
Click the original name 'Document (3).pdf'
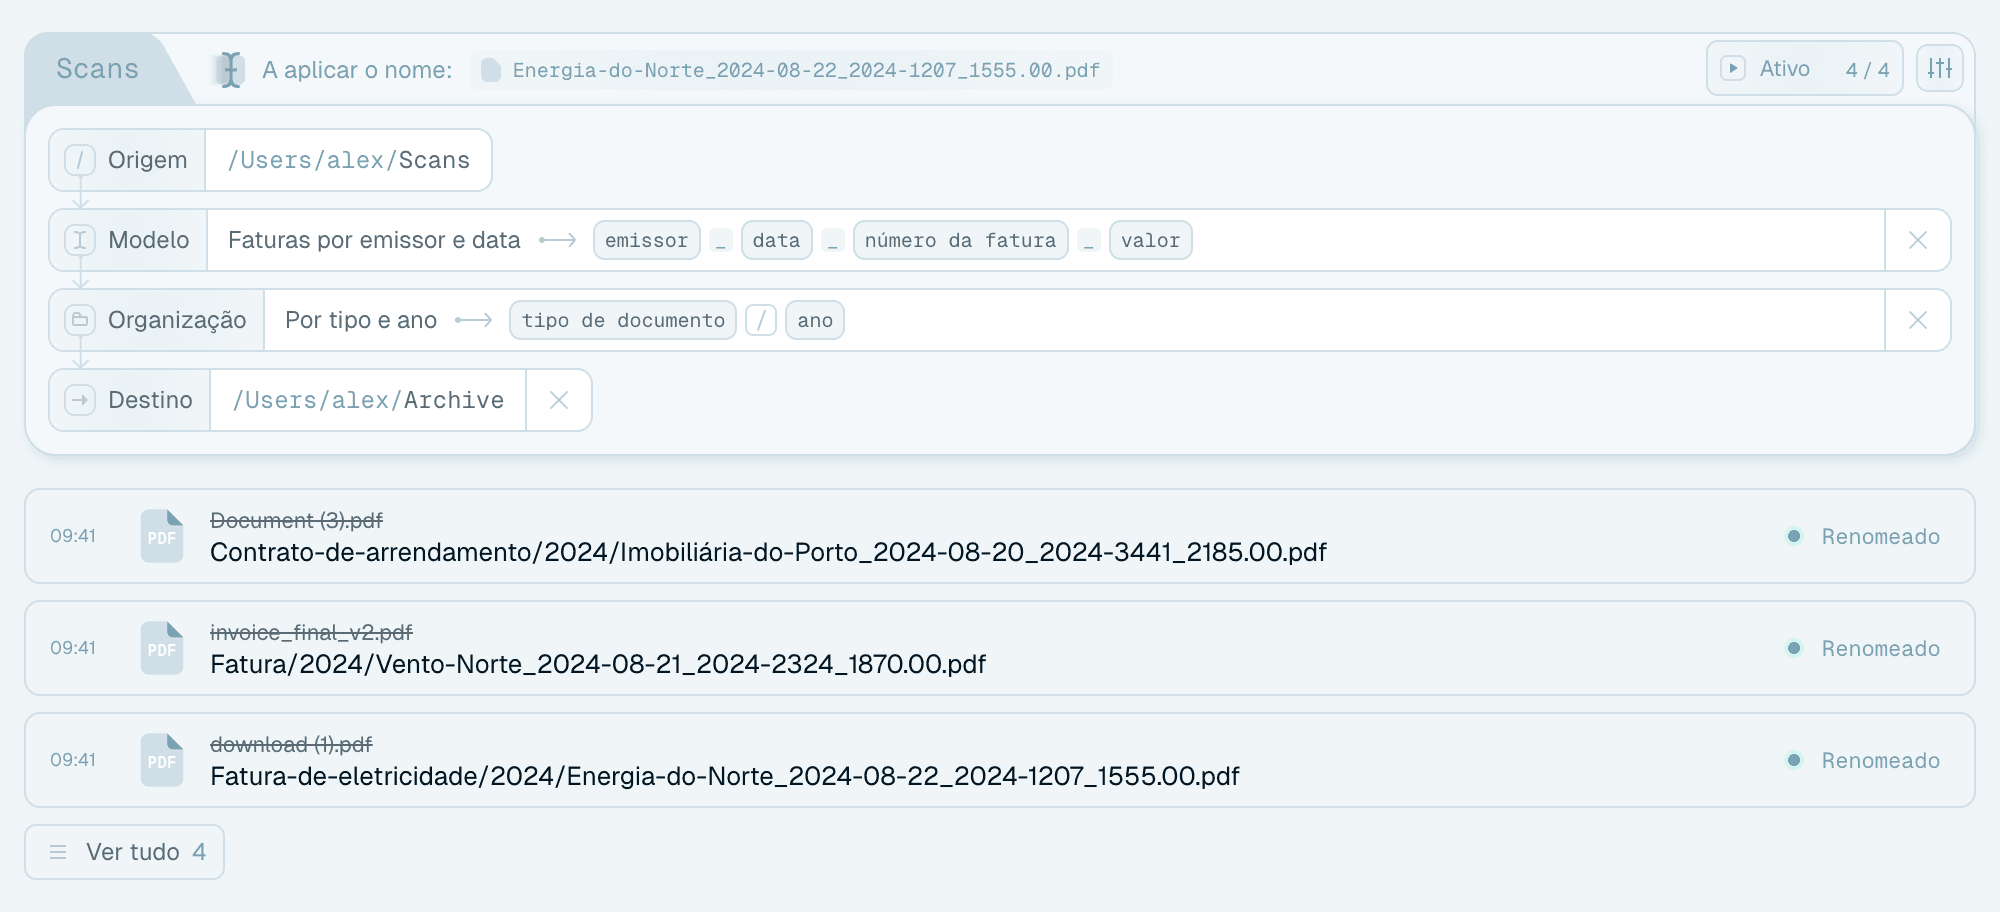pos(296,520)
